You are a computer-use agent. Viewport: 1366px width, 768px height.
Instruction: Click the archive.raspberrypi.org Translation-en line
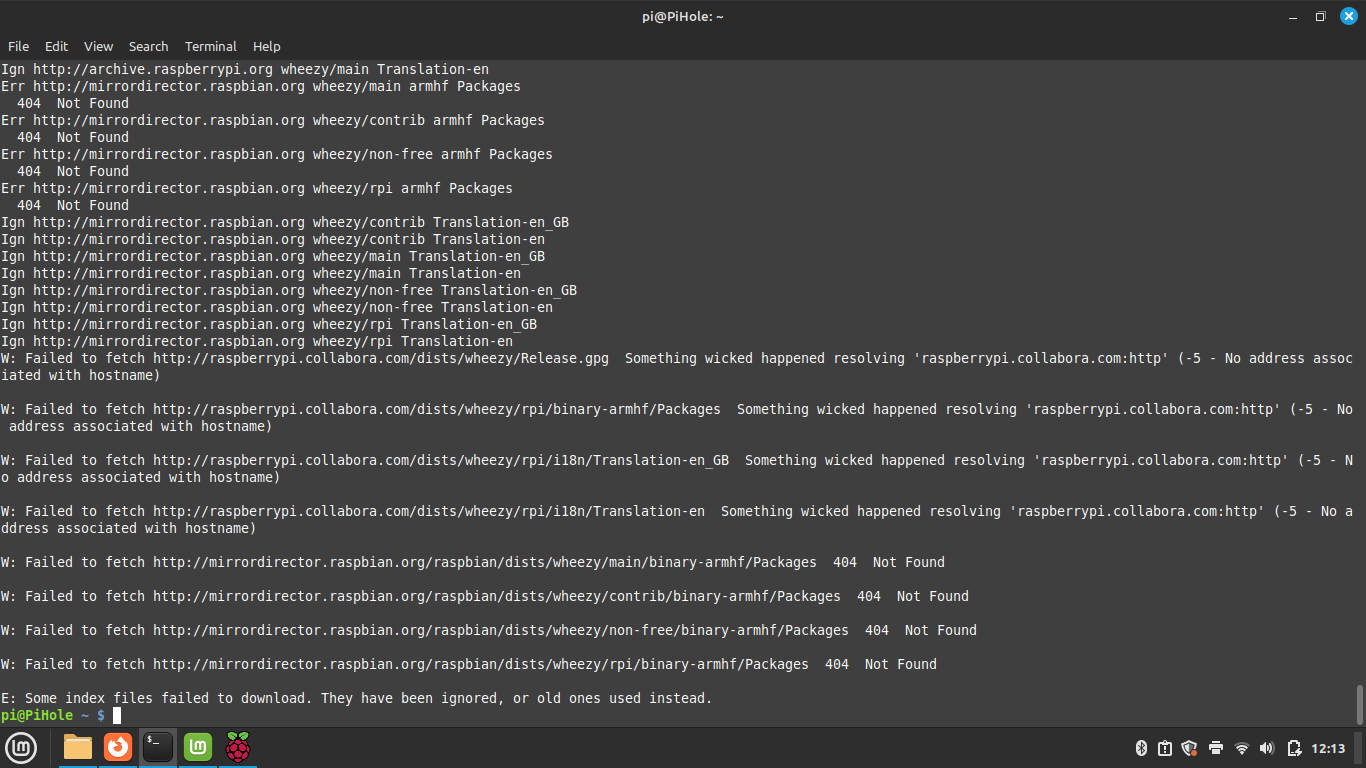(x=244, y=69)
